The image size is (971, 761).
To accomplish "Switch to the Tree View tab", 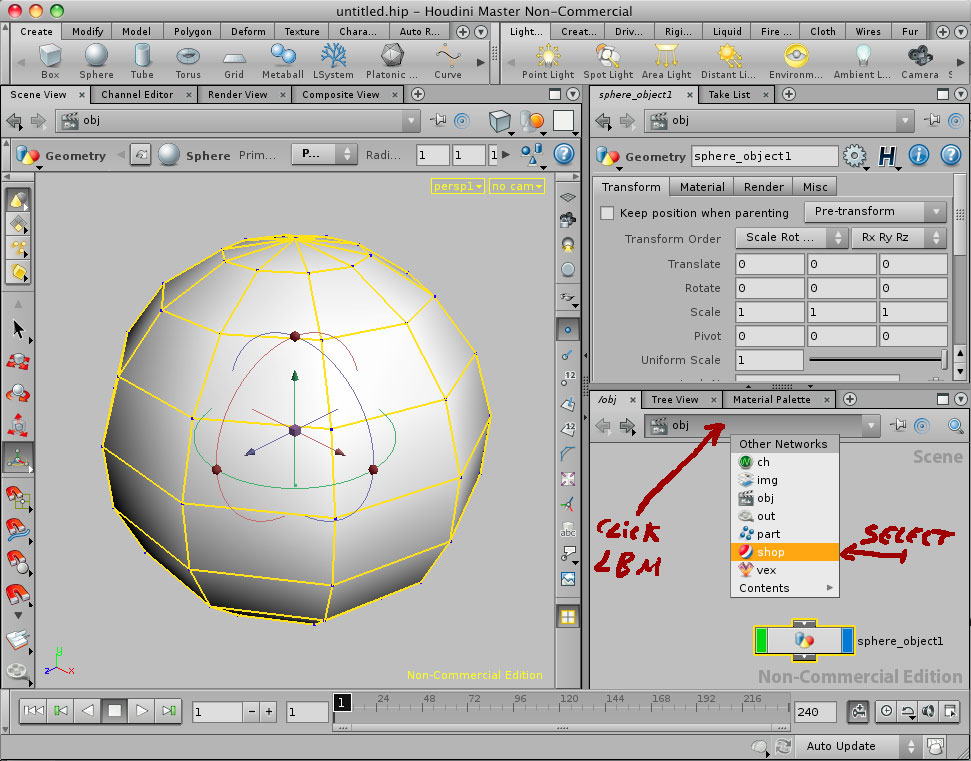I will (x=674, y=399).
